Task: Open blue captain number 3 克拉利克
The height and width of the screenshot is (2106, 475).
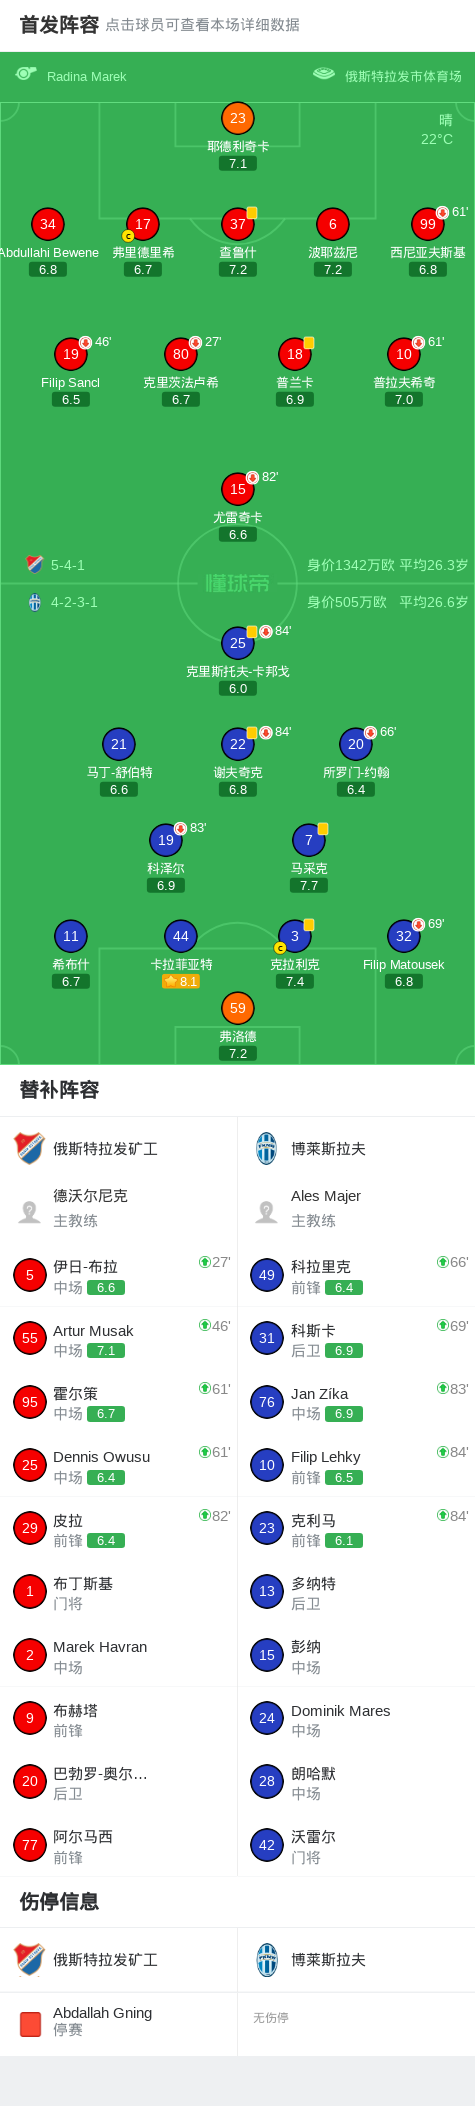Action: point(295,936)
